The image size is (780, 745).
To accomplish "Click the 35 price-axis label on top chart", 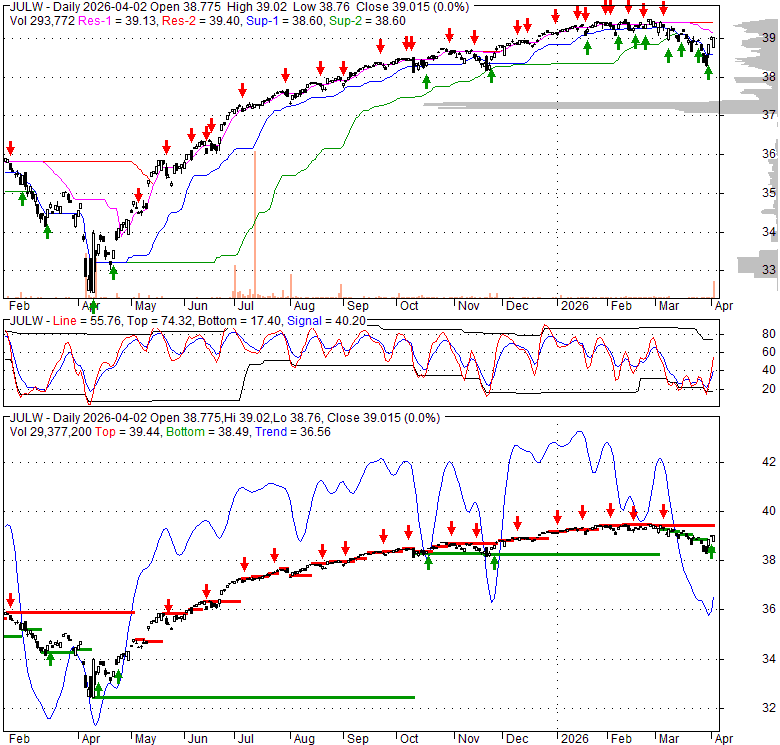I will tap(769, 192).
